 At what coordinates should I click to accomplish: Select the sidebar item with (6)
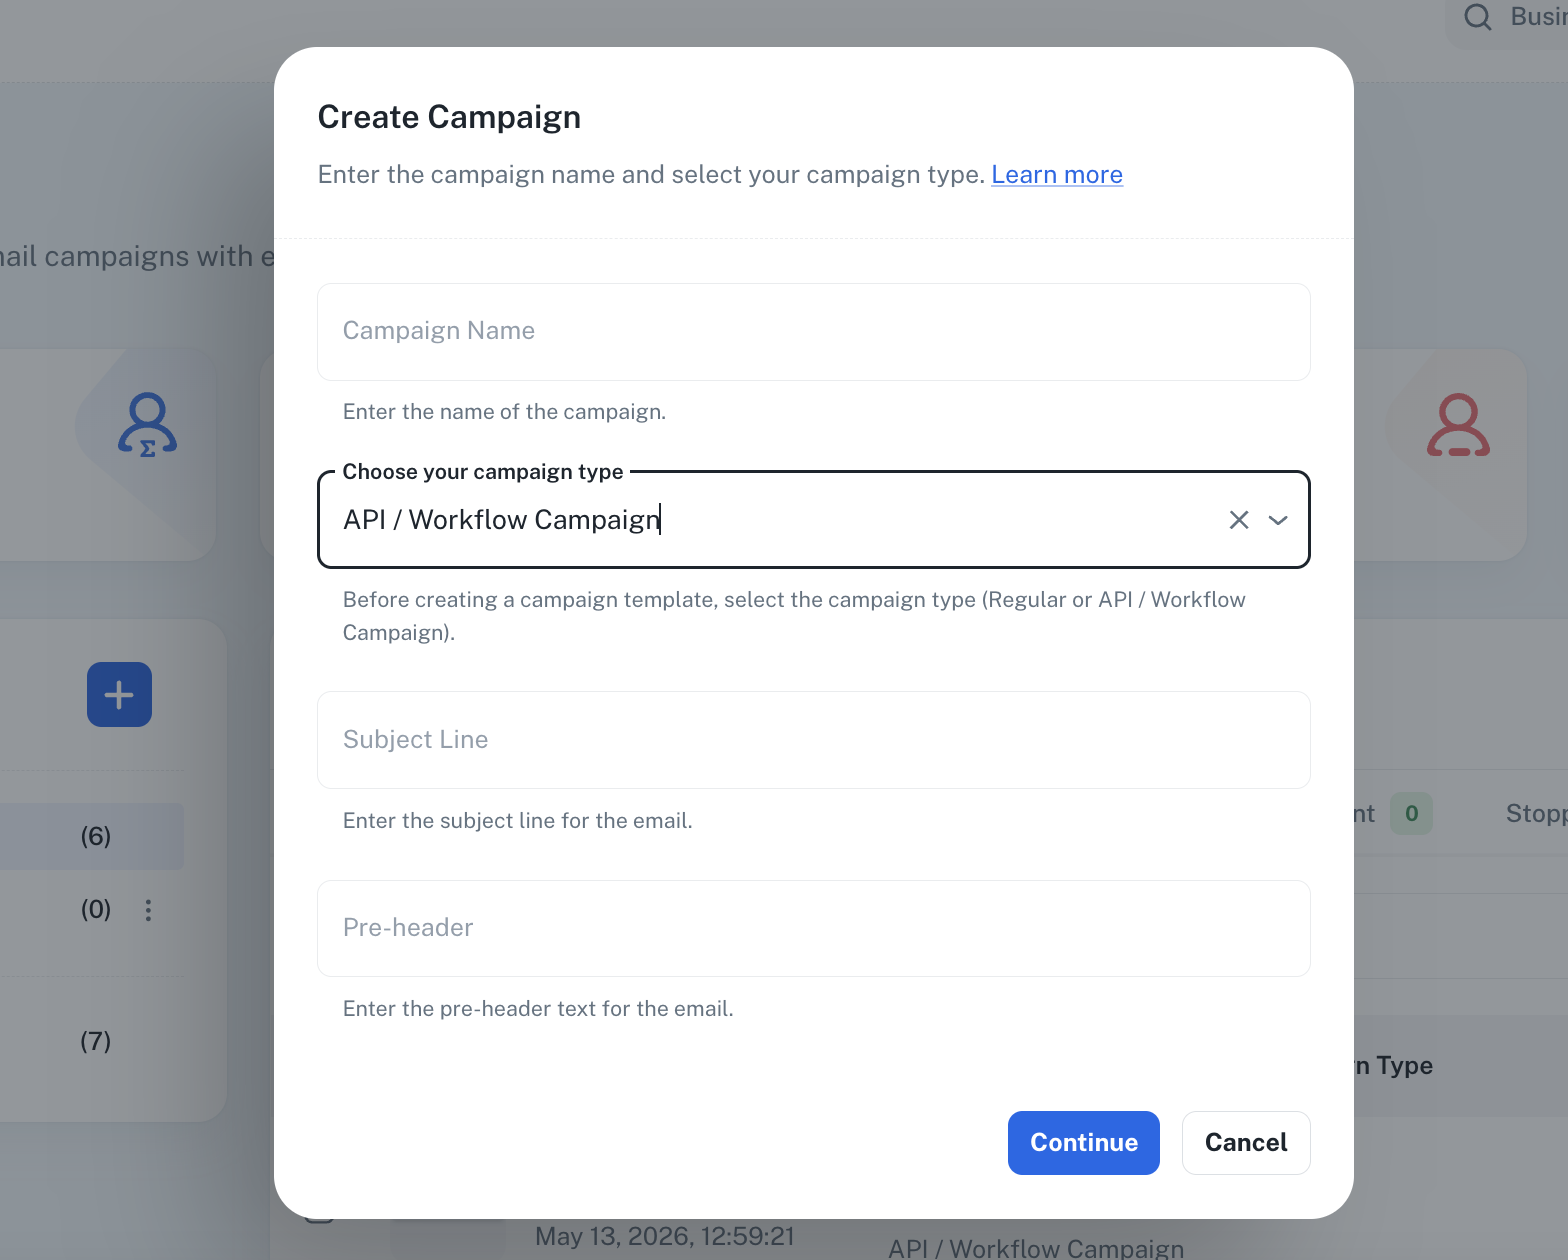tap(92, 836)
